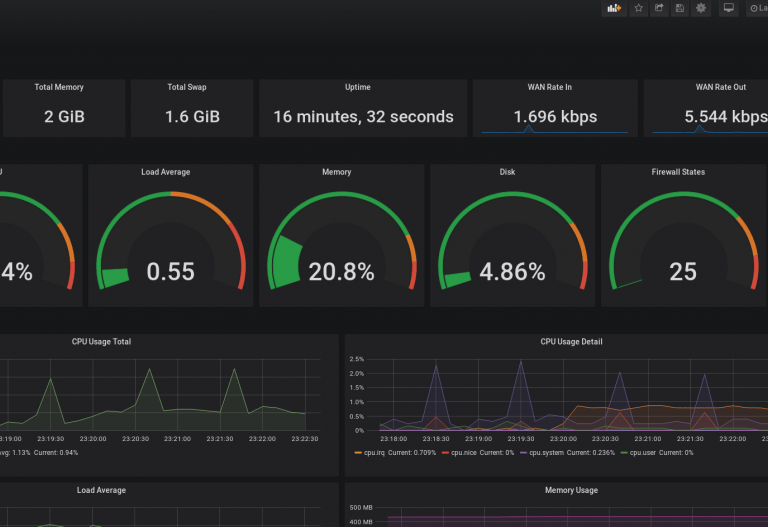Click the 0.55 load average value
This screenshot has width=768, height=527.
[x=170, y=272]
